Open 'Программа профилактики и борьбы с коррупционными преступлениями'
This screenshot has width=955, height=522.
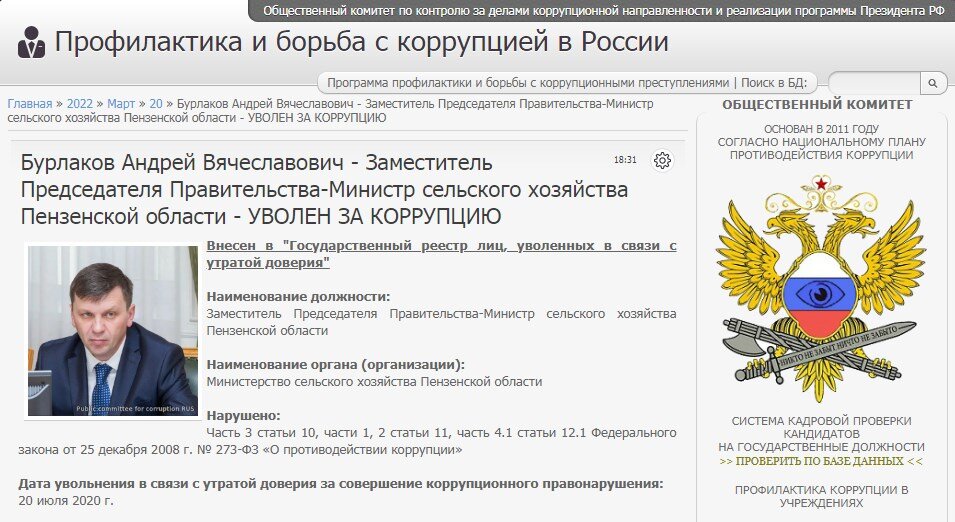(x=528, y=83)
